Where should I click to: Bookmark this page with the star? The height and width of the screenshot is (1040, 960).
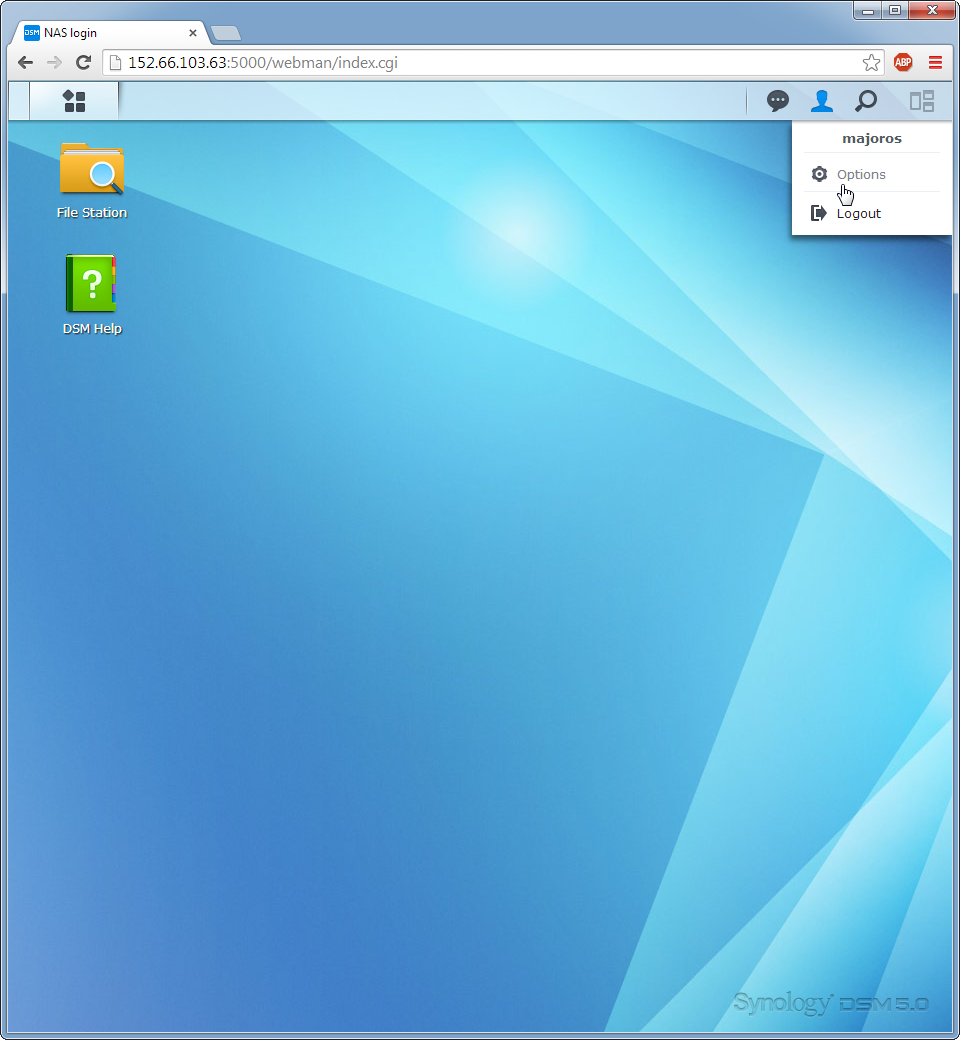tap(871, 63)
